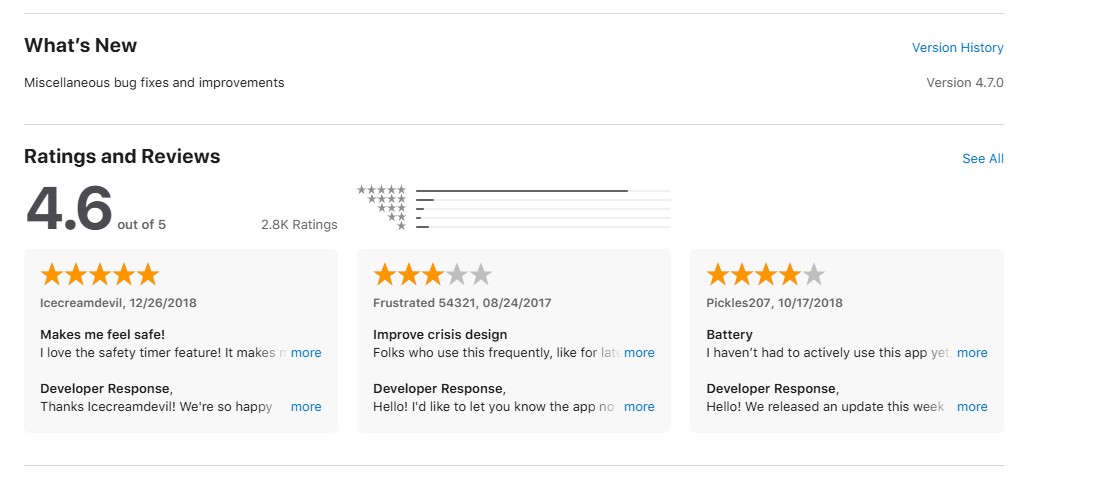1098x480 pixels.
Task: Click See All ratings and reviews
Action: click(982, 159)
